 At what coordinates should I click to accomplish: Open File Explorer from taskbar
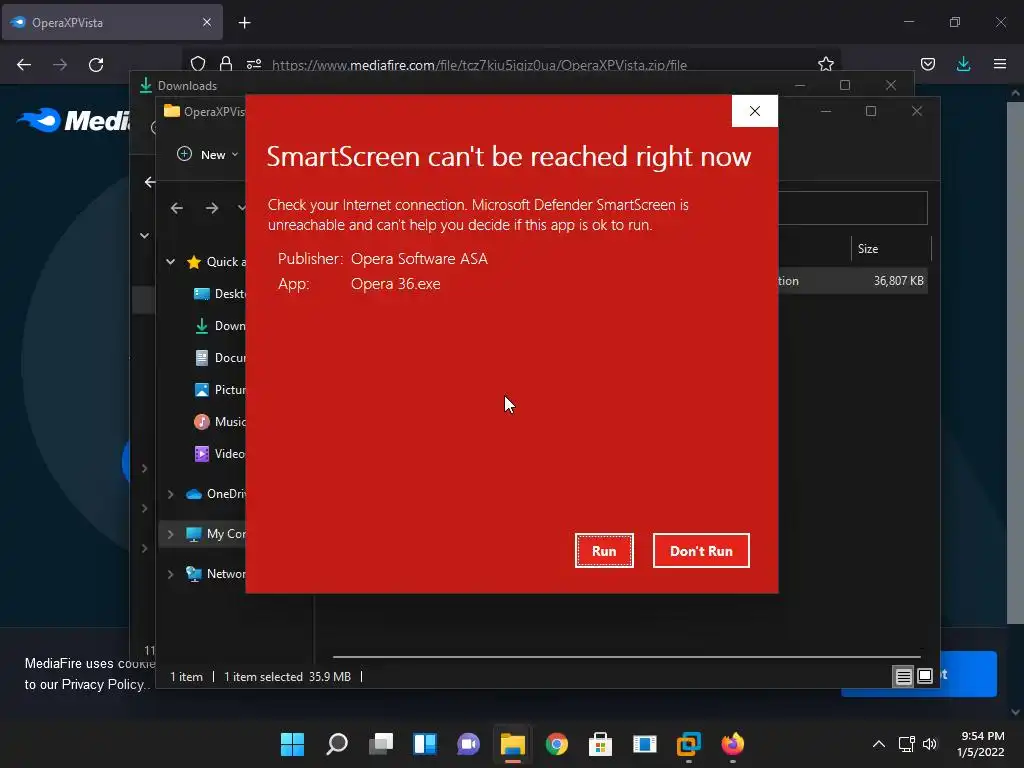[513, 744]
